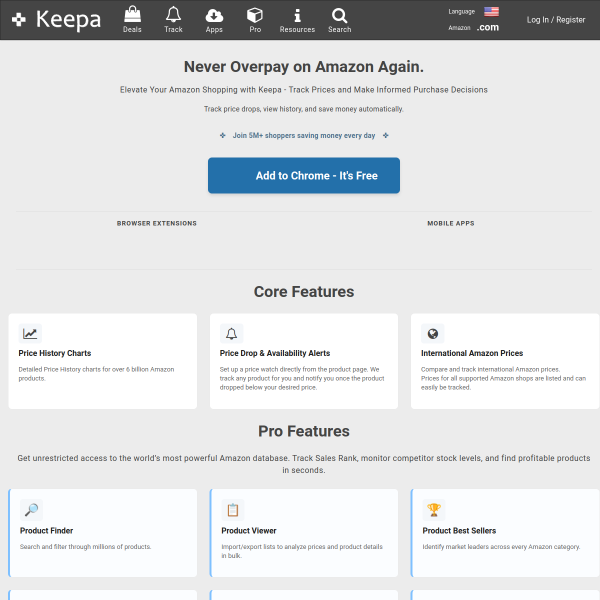Click 'Identify market leaders across every Amazon category'
The image size is (600, 600).
click(x=501, y=547)
